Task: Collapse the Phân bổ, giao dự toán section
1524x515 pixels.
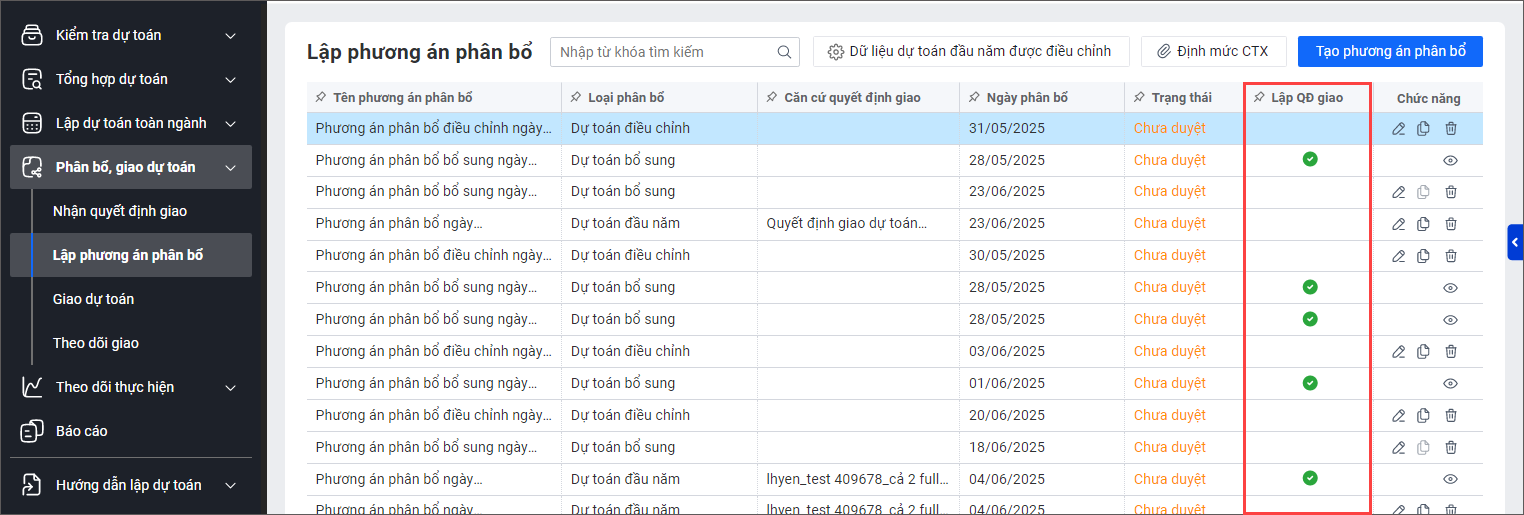Action: [x=230, y=168]
